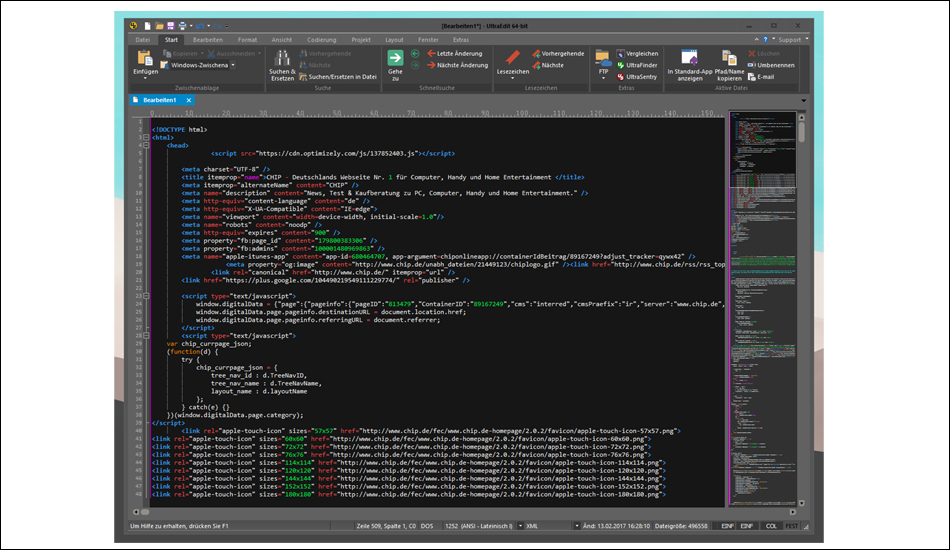The width and height of the screenshot is (950, 550).
Task: Toggle the COL column mode indicator
Action: click(x=771, y=526)
